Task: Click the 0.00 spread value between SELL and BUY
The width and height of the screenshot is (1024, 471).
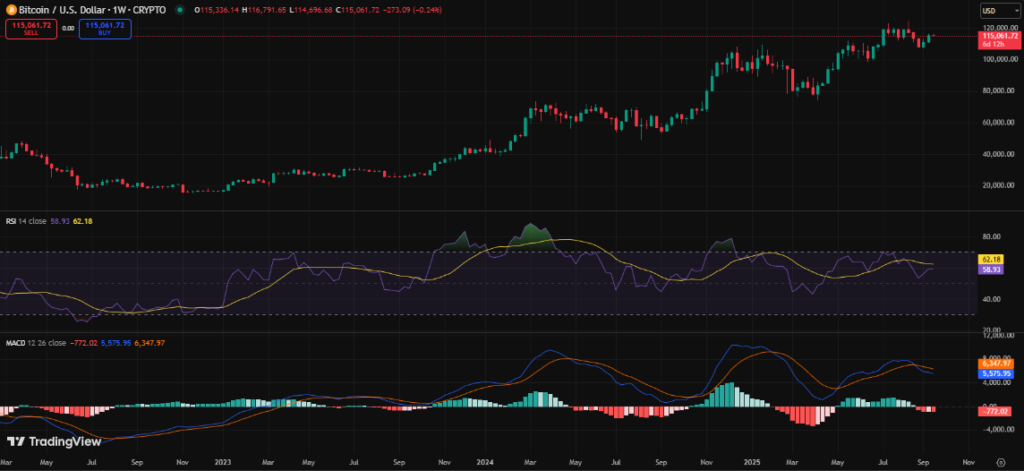Action: click(x=68, y=29)
